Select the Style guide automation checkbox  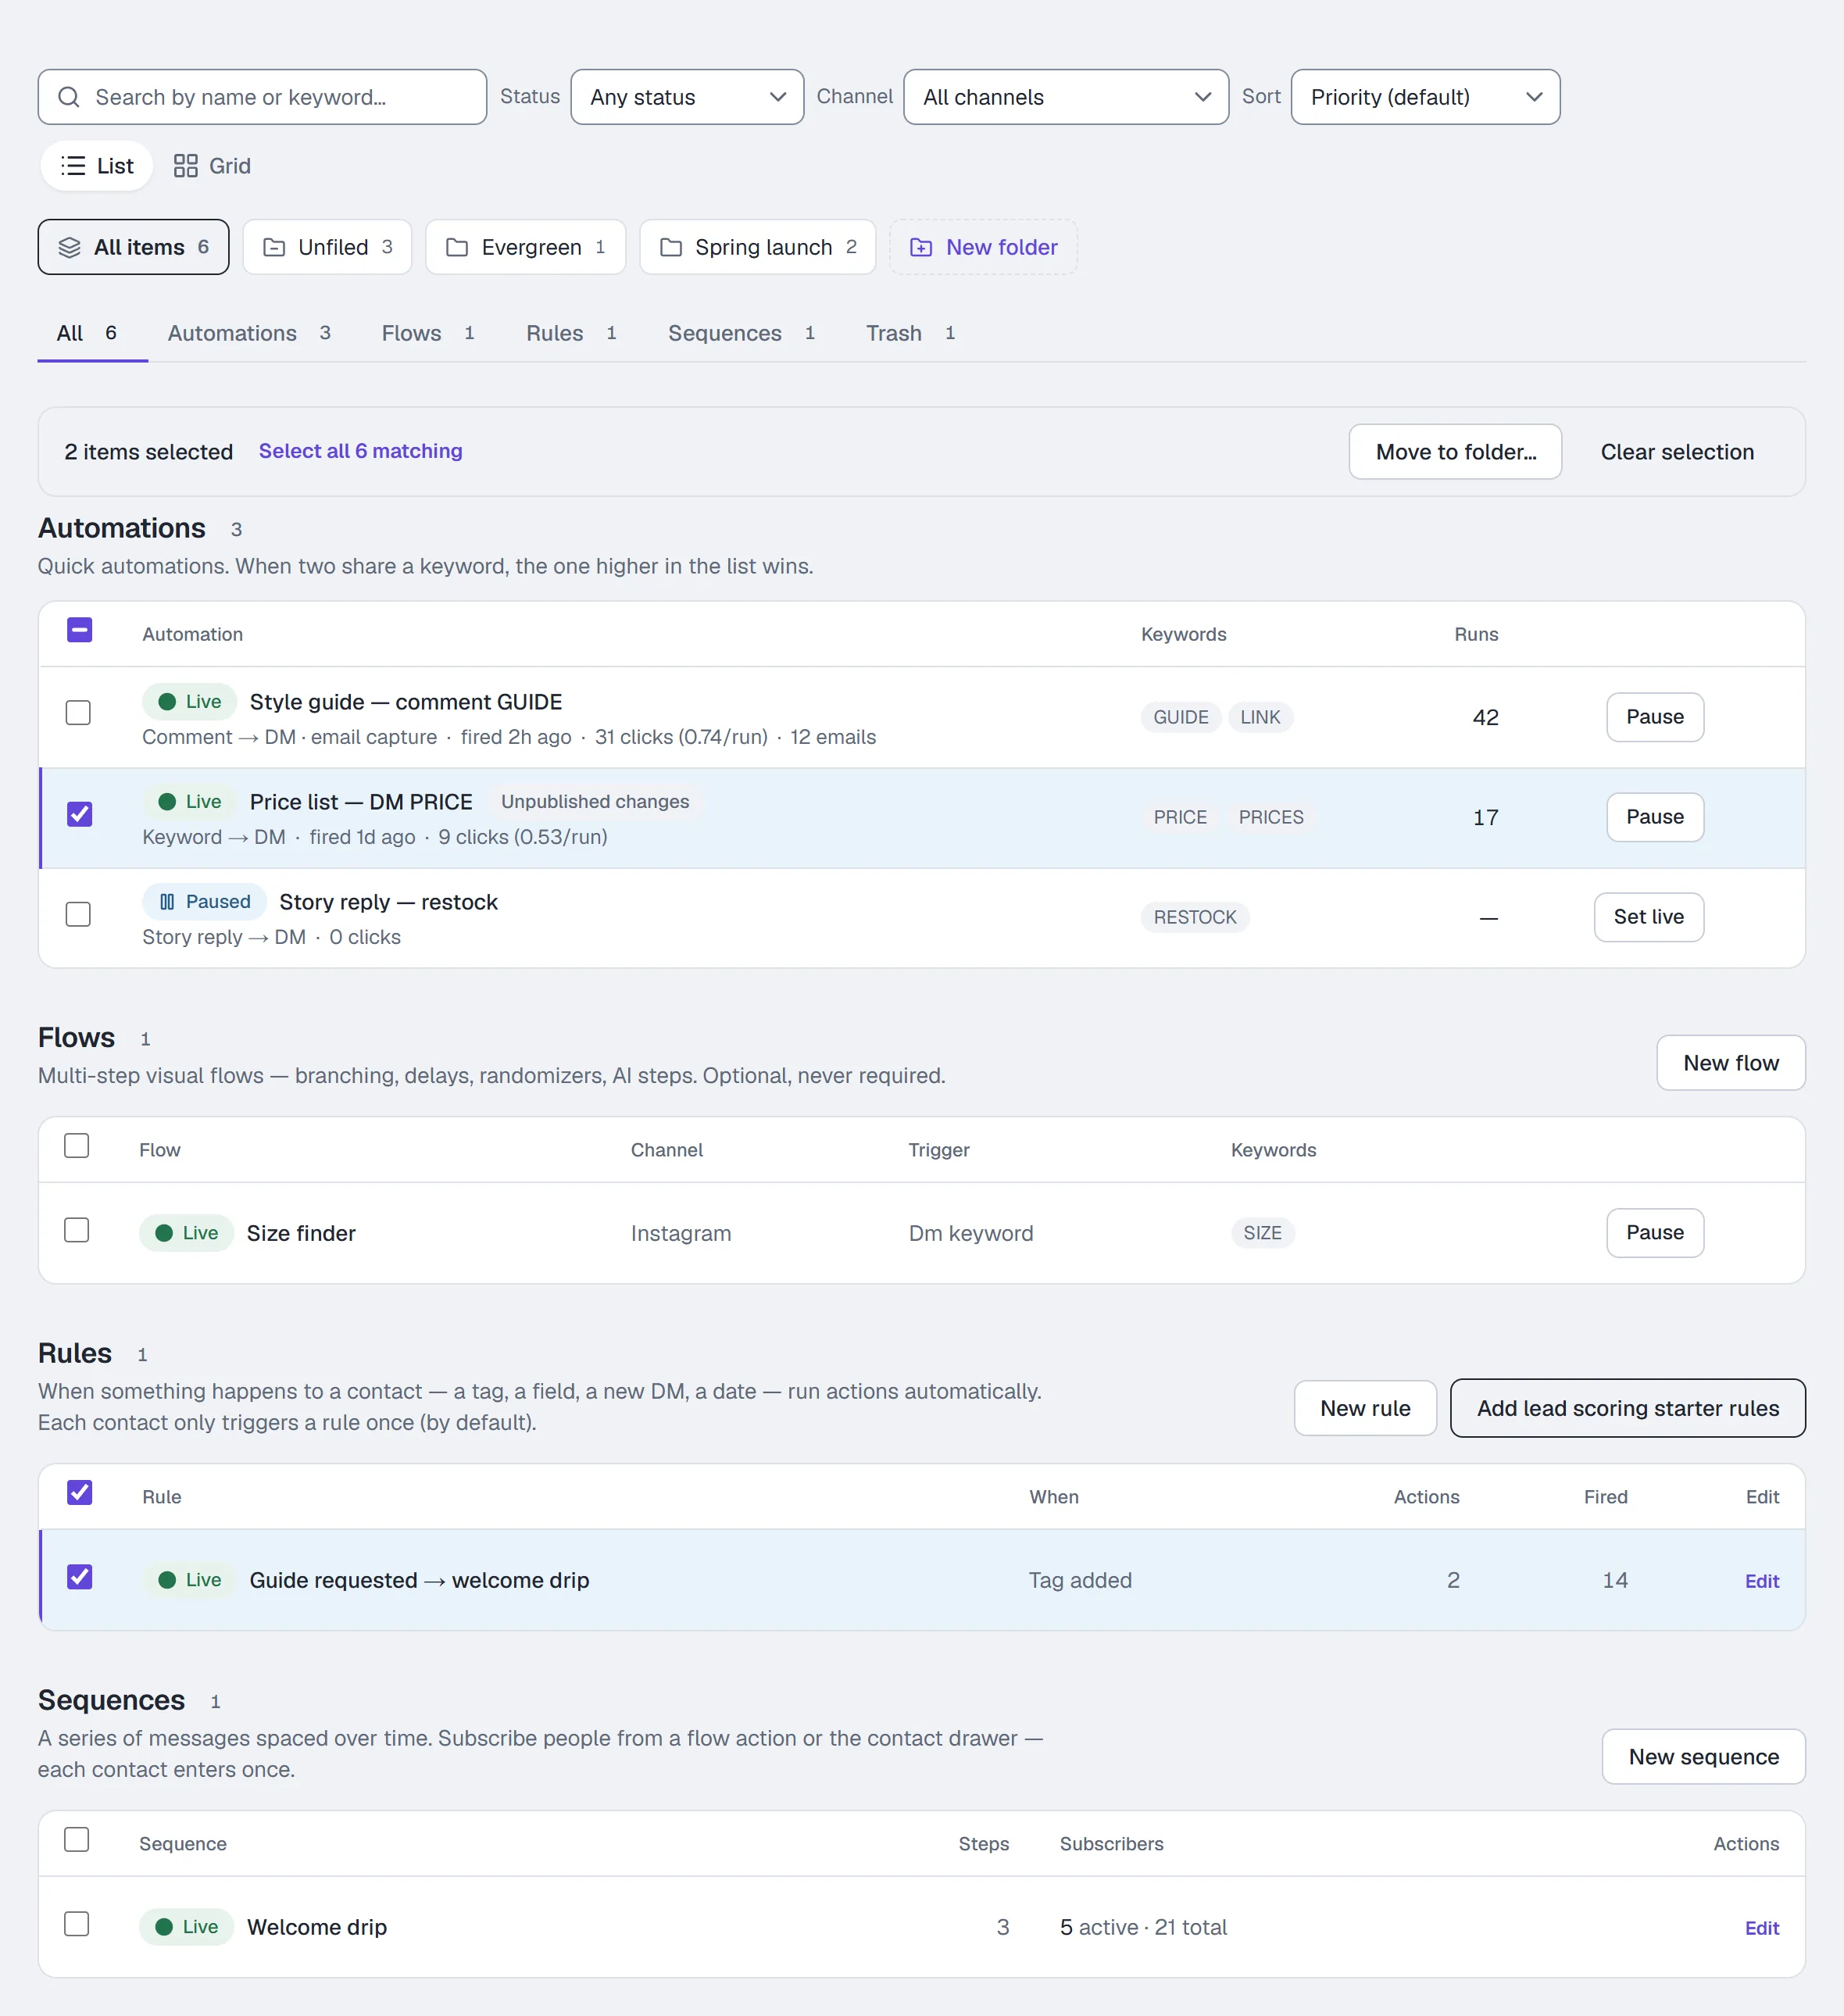tap(78, 713)
